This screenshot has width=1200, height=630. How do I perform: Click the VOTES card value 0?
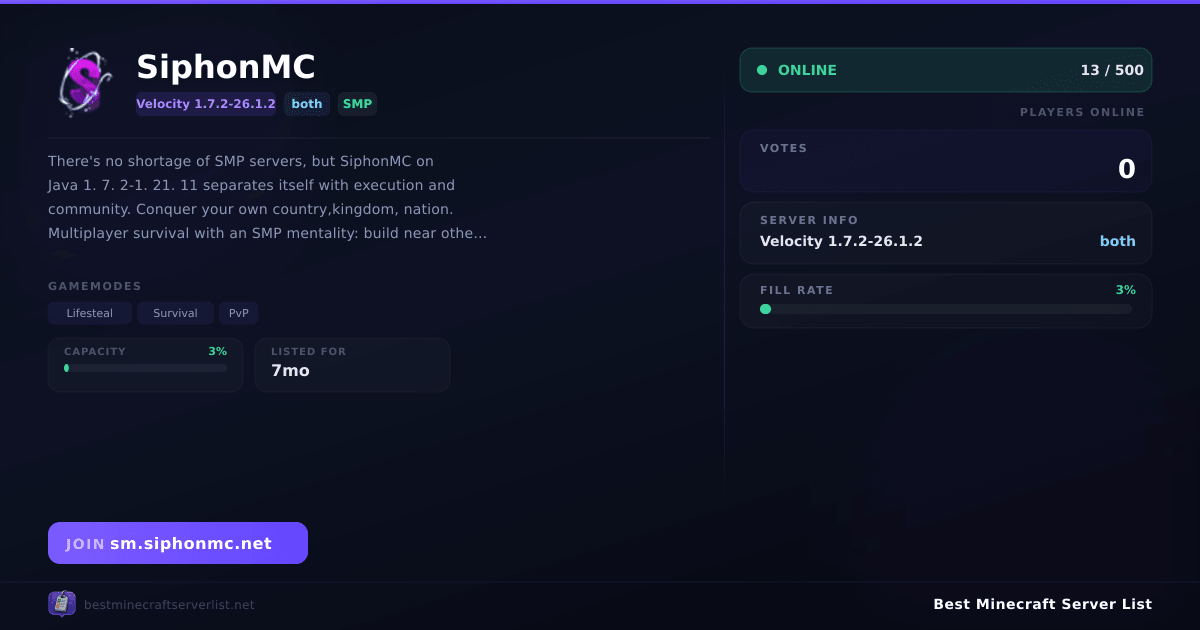[1127, 169]
